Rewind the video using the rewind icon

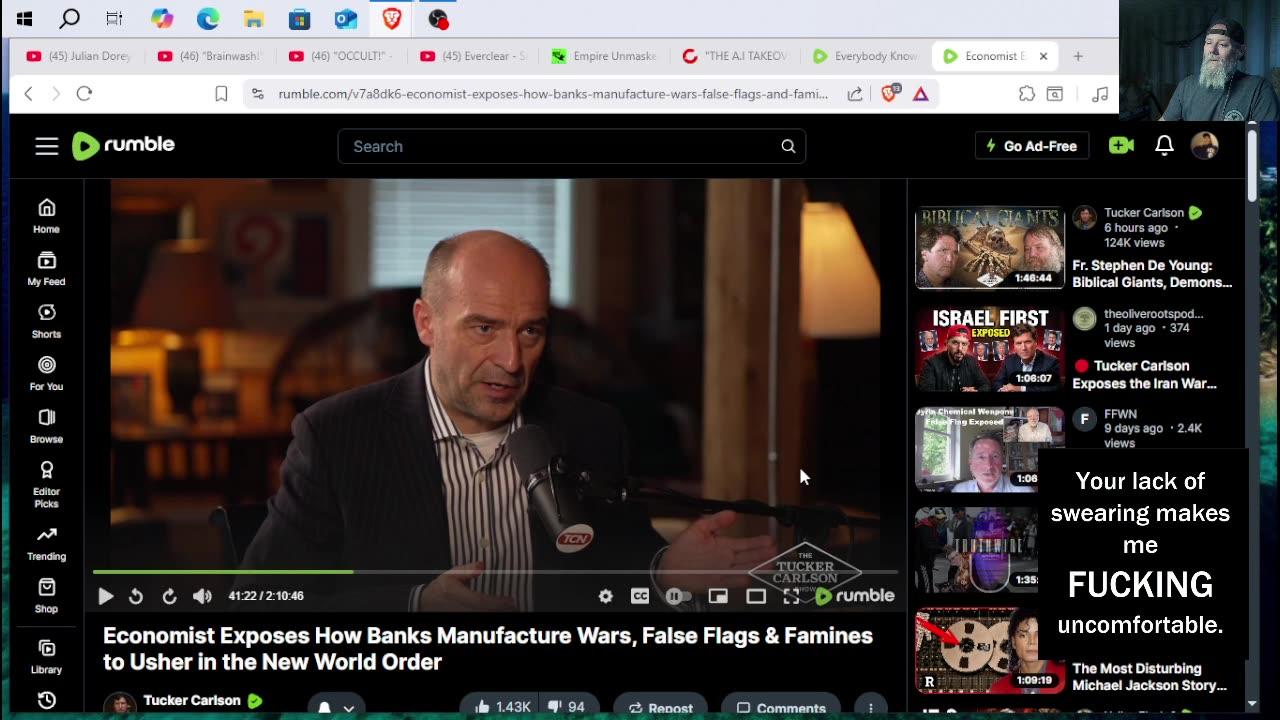click(x=136, y=596)
